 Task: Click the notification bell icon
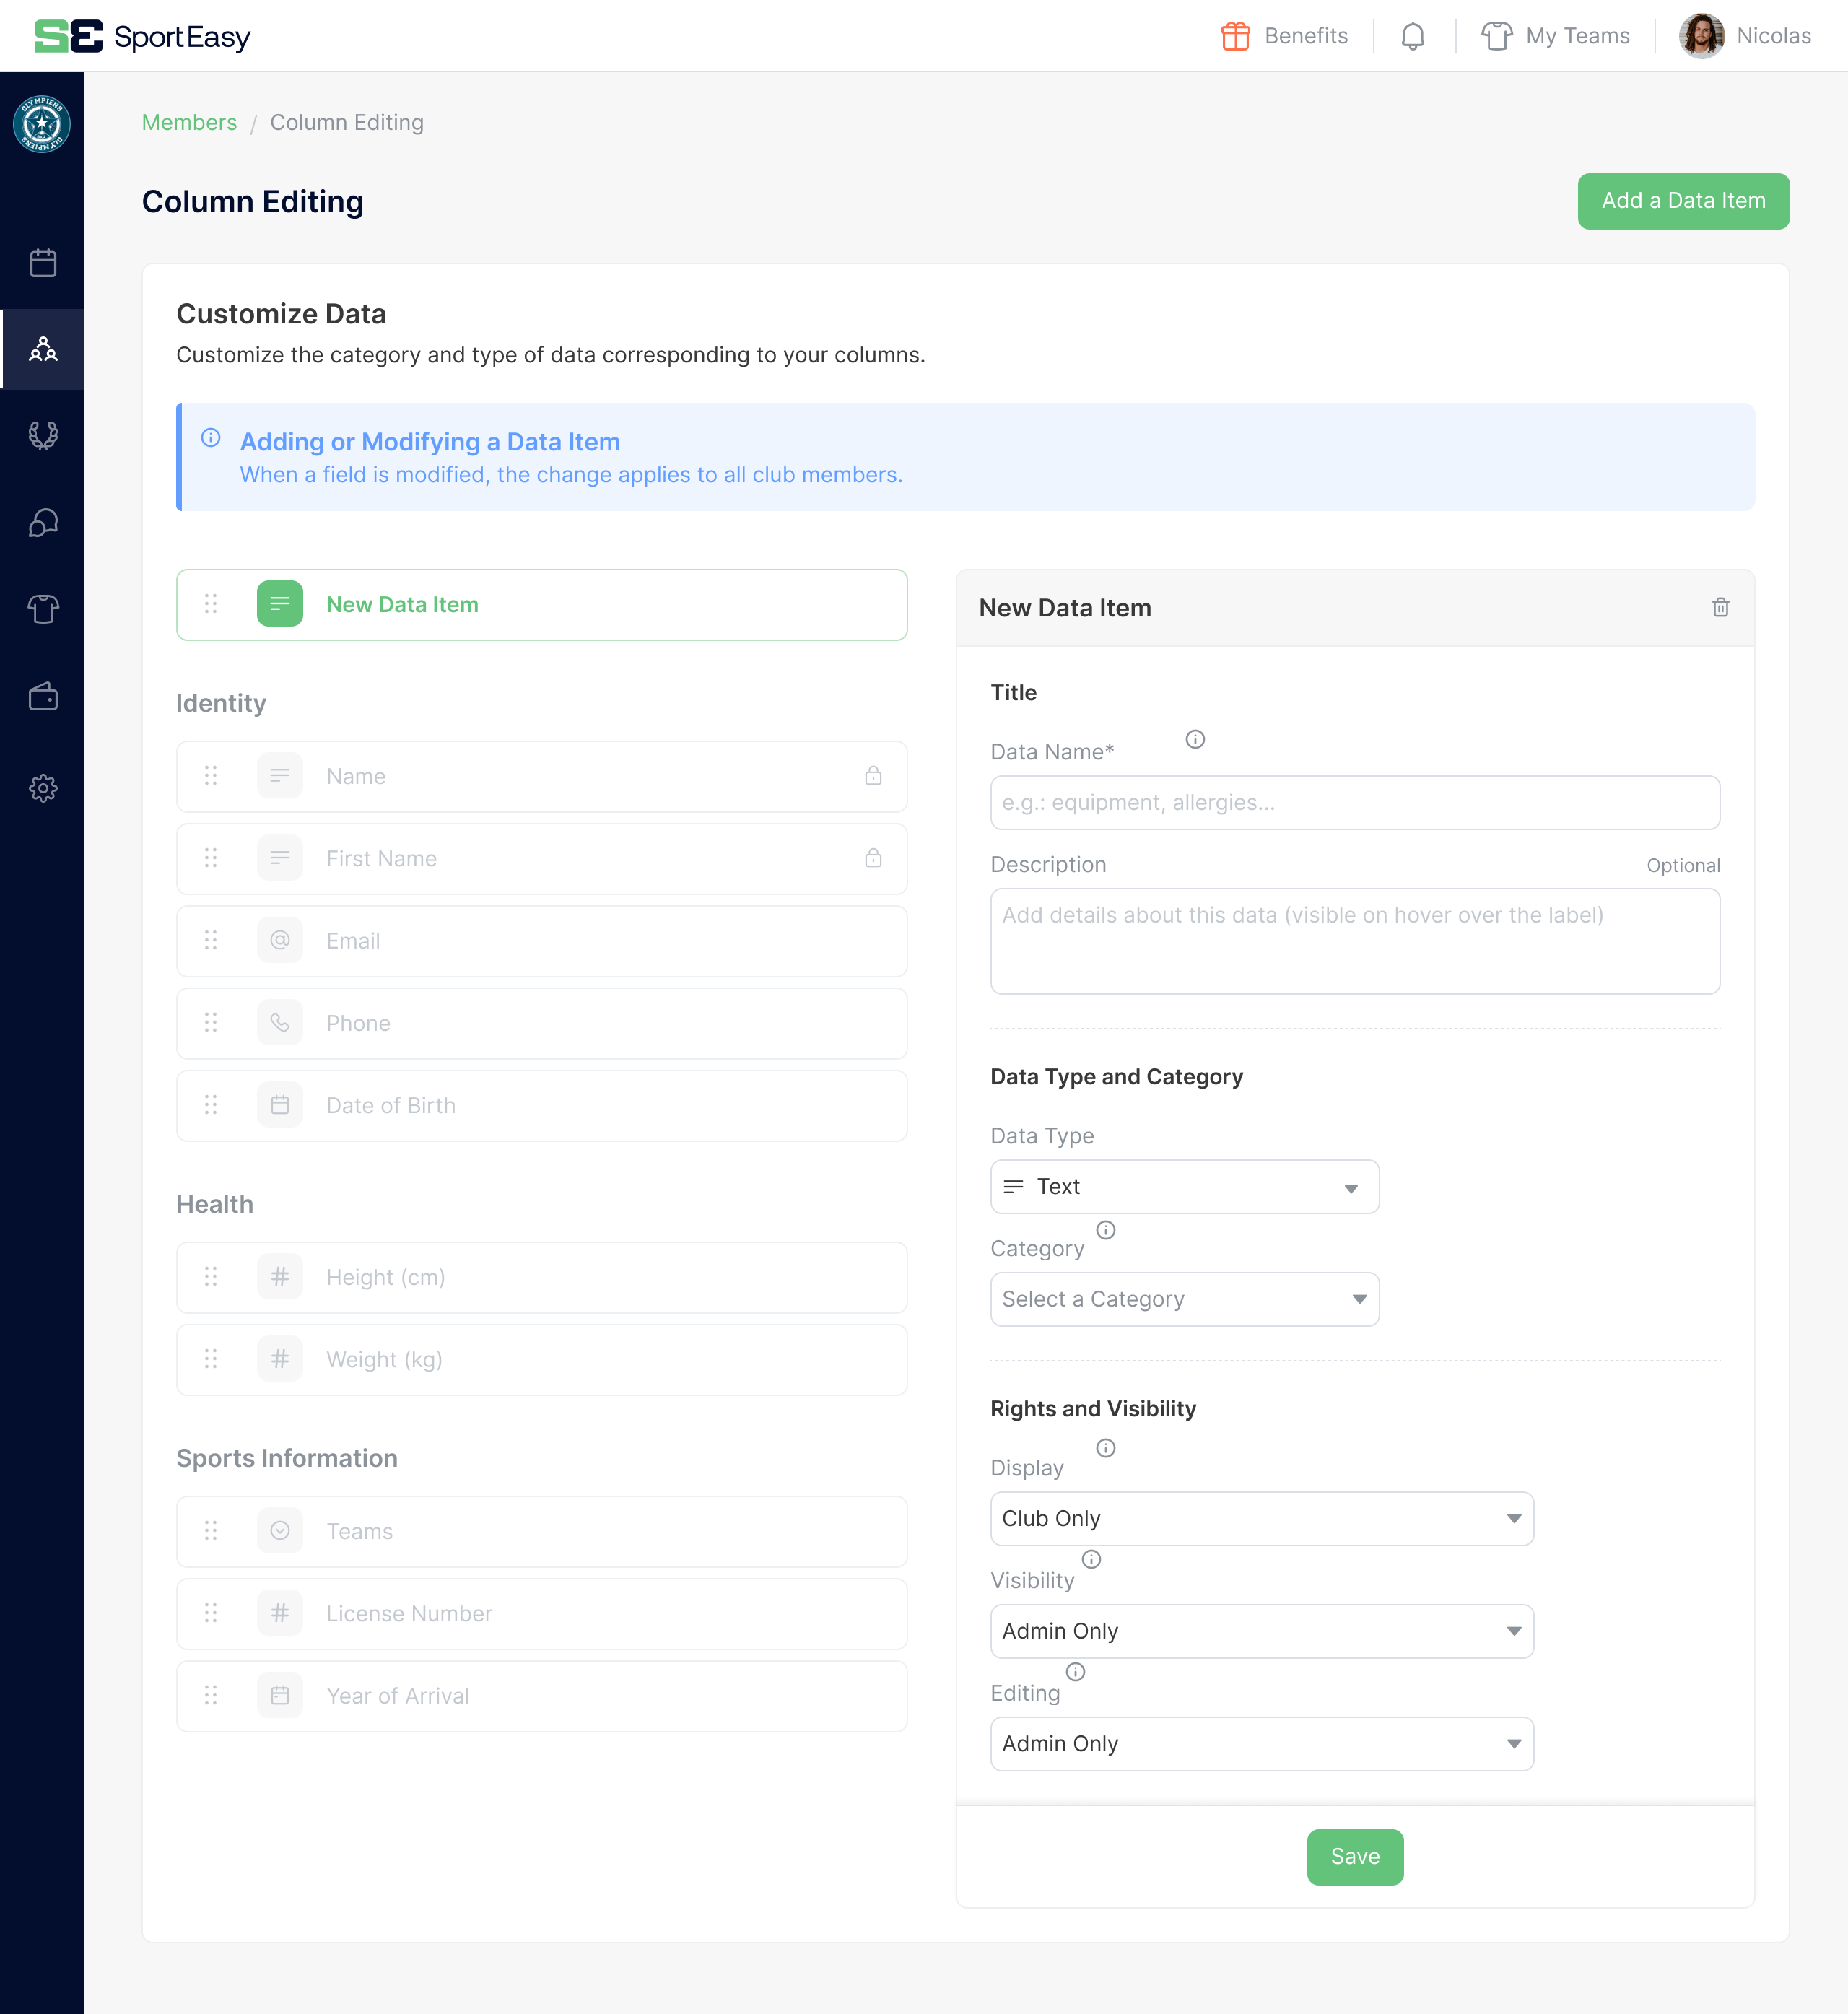tap(1412, 36)
